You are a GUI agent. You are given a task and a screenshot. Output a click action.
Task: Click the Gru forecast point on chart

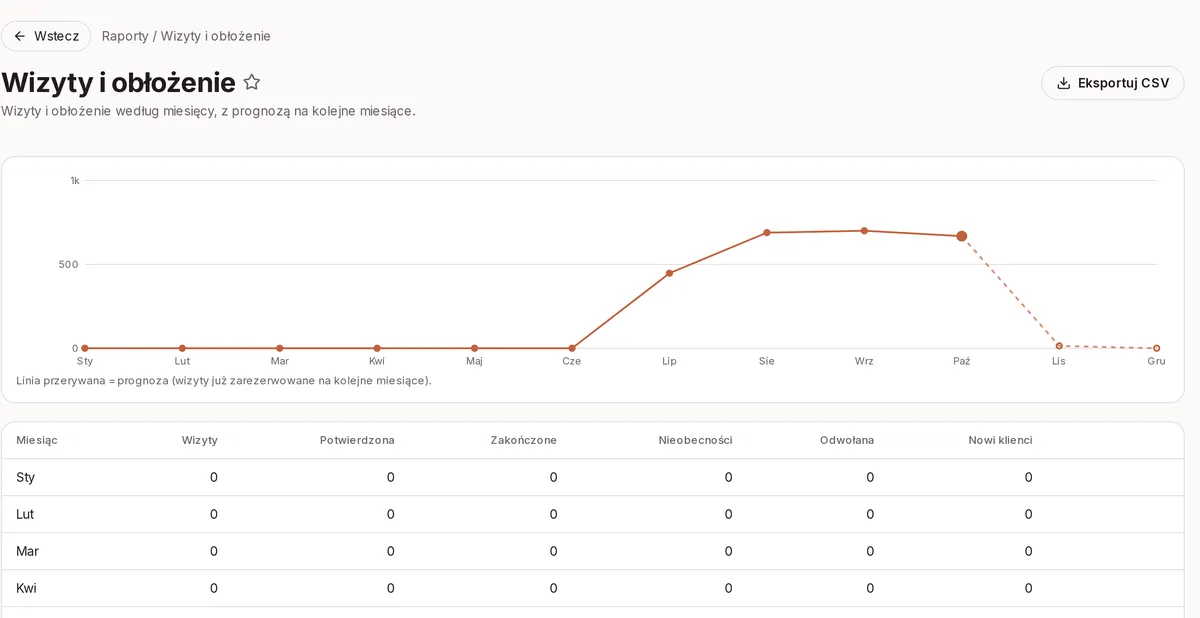(1157, 348)
